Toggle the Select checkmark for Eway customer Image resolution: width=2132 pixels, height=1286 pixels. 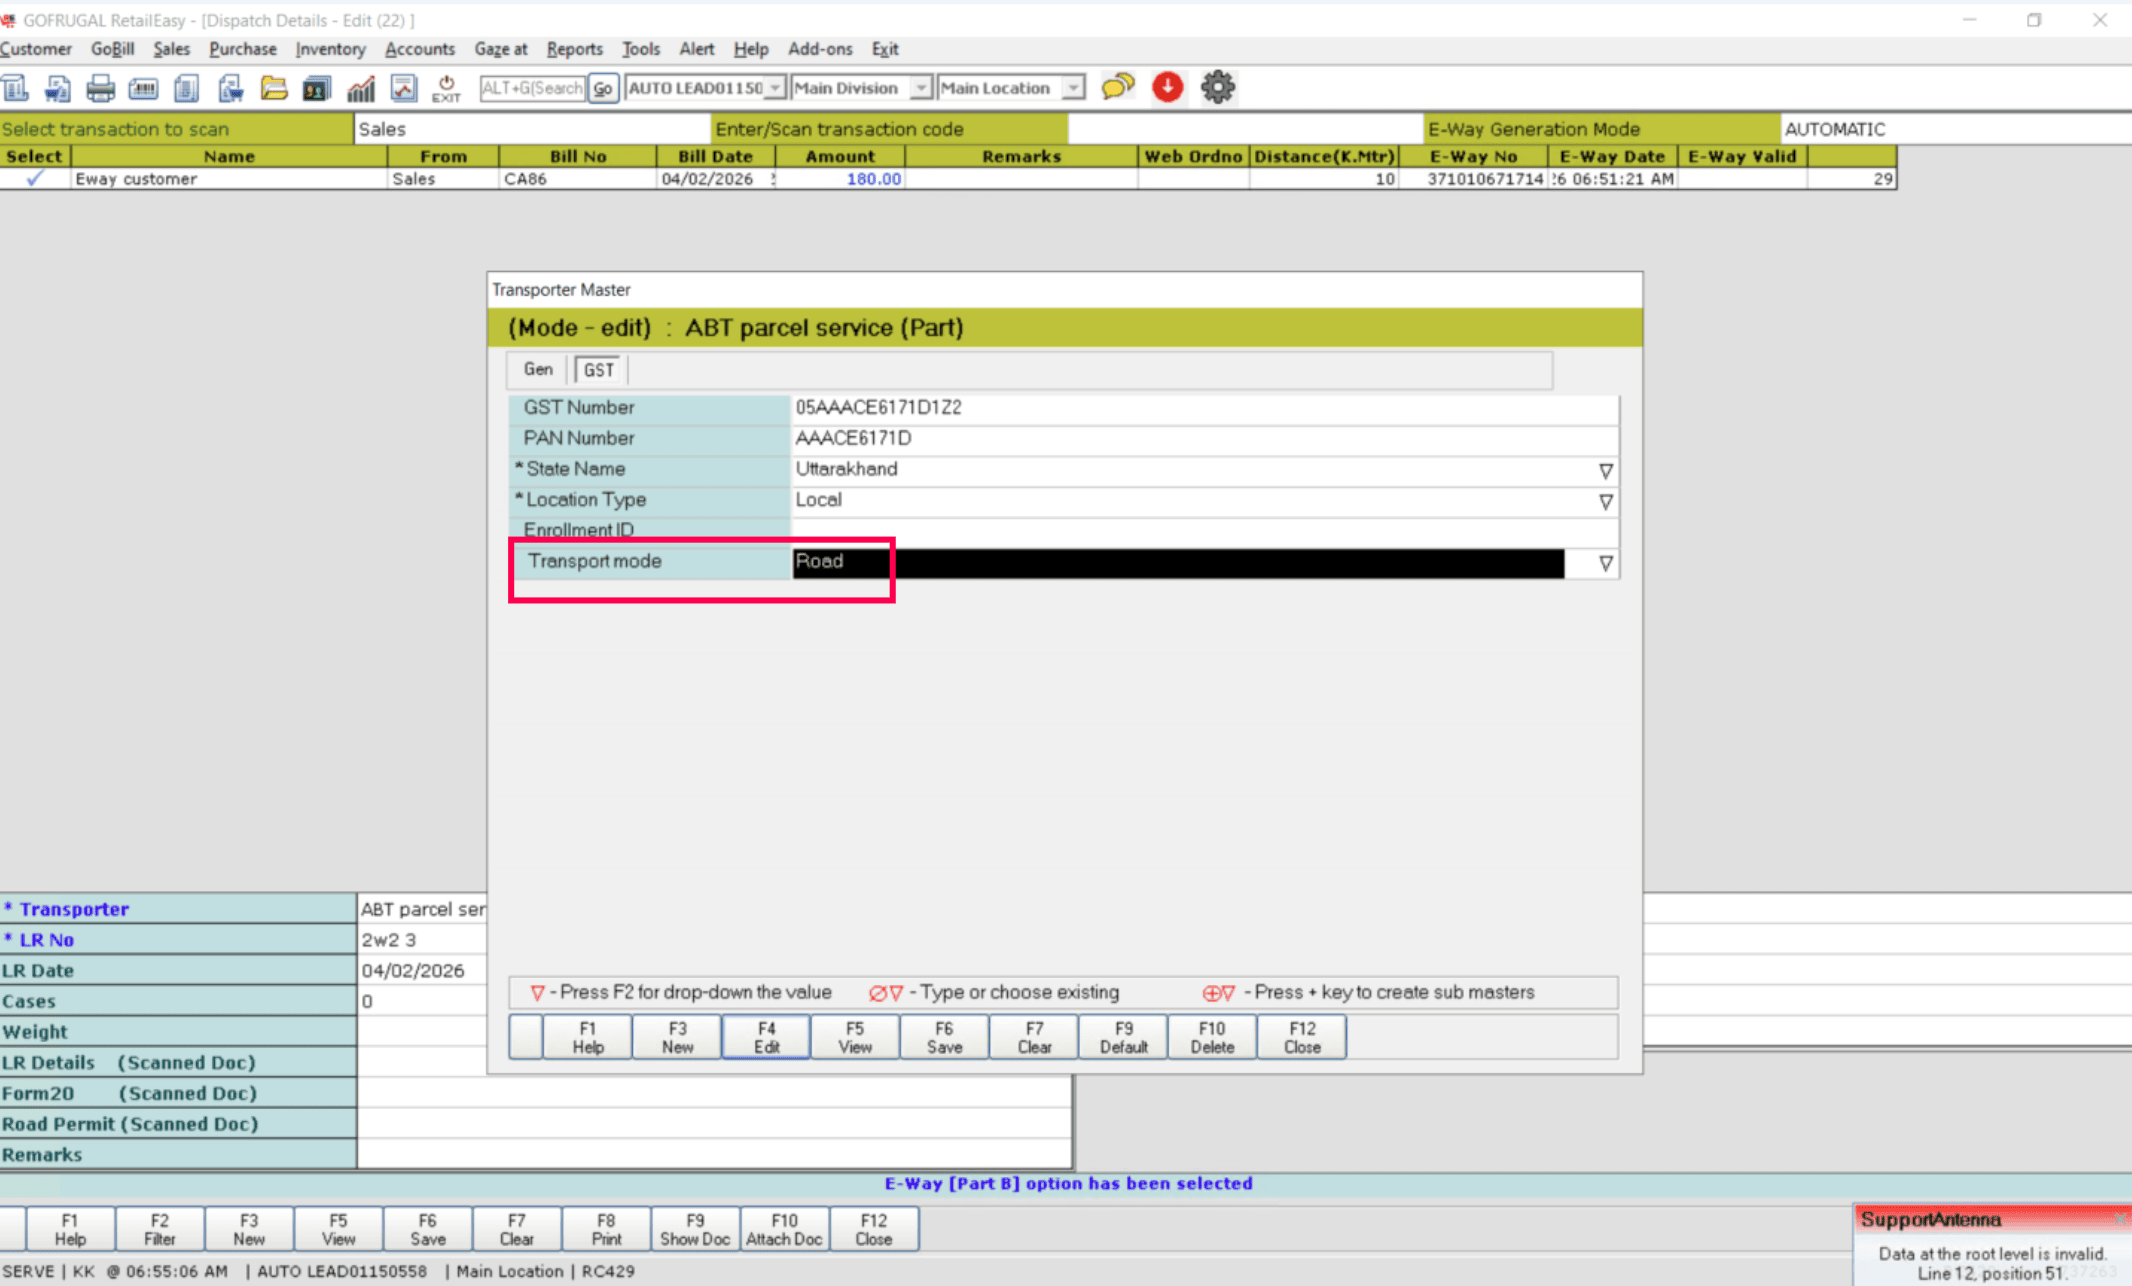[x=35, y=179]
